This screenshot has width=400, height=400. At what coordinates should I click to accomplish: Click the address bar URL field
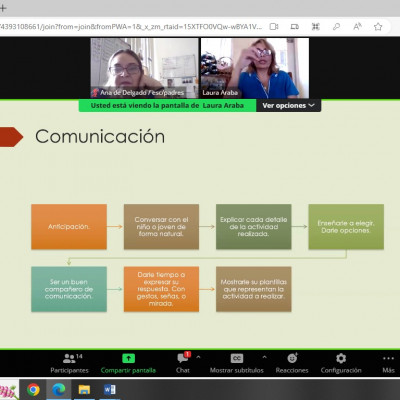click(131, 27)
